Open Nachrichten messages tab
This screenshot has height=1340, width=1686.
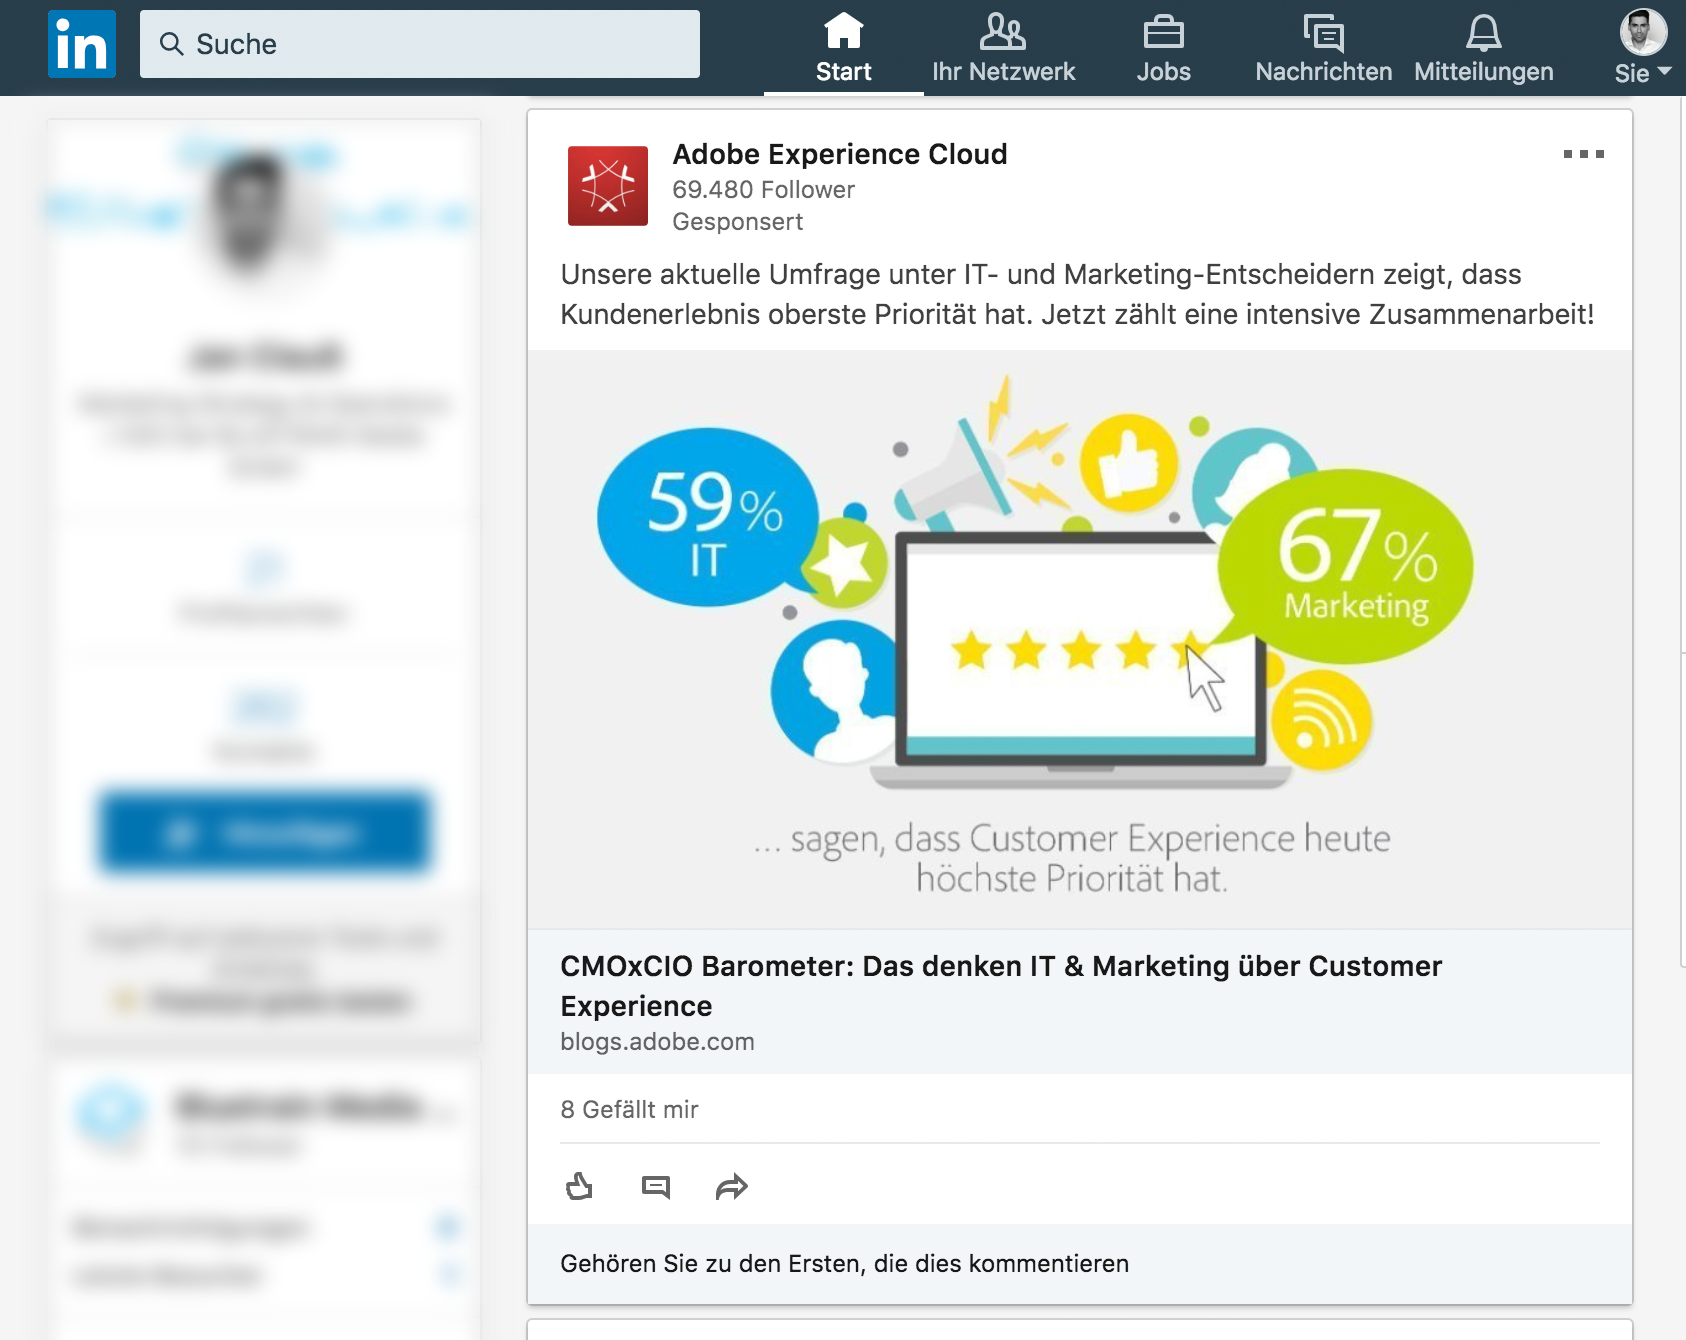(1323, 48)
